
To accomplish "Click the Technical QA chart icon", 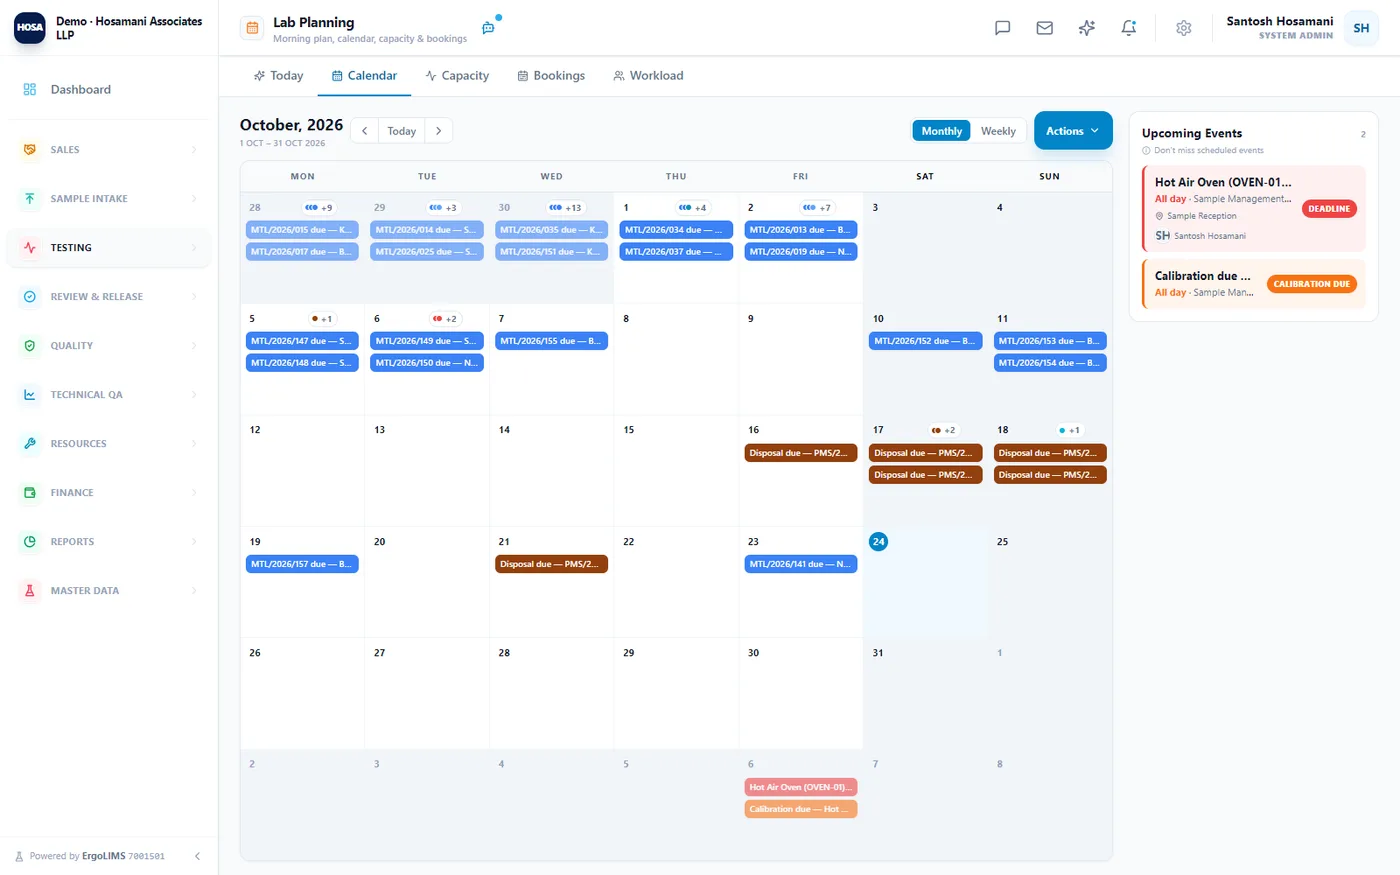I will point(30,394).
